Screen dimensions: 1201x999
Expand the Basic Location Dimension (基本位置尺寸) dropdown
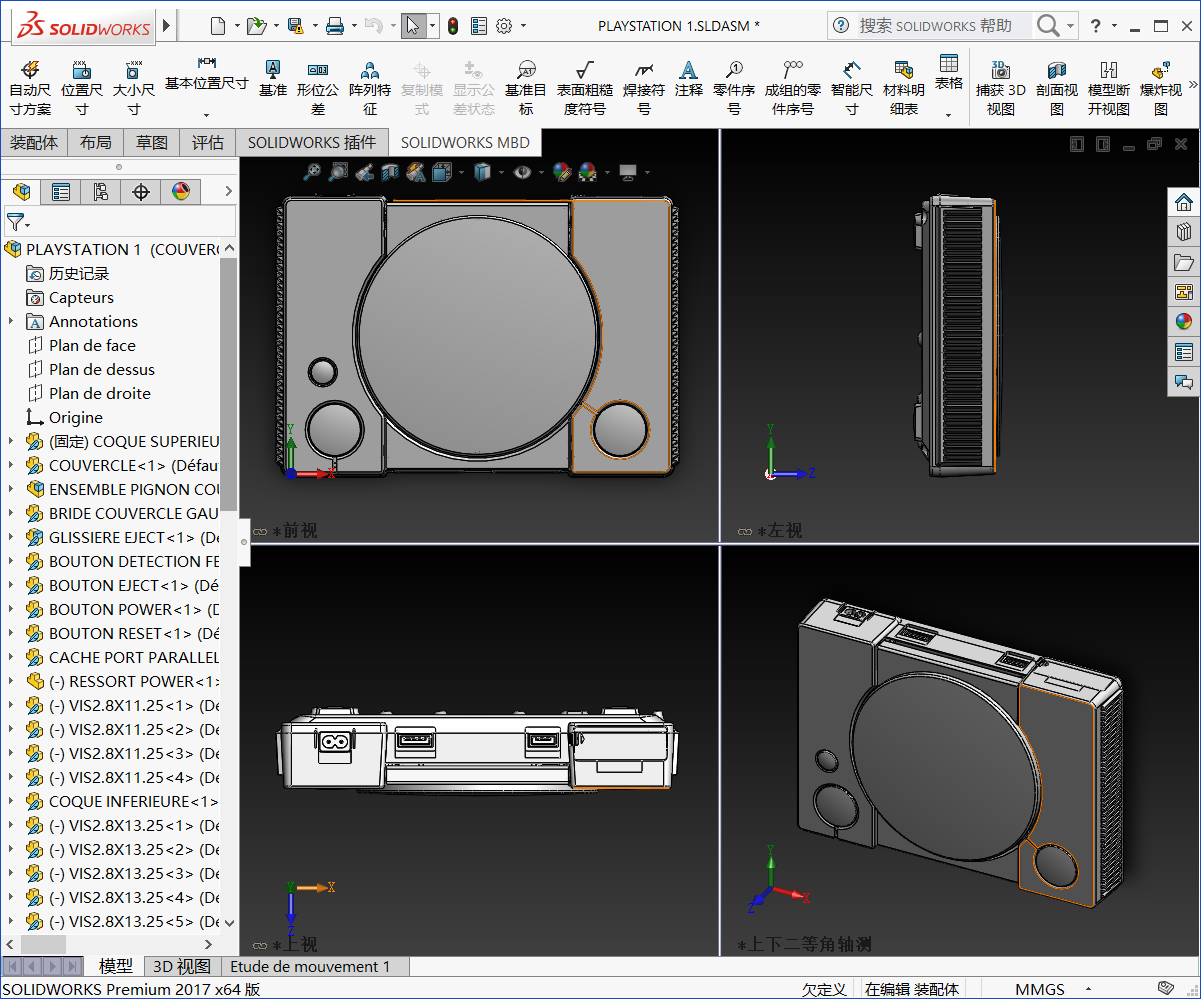coord(206,115)
